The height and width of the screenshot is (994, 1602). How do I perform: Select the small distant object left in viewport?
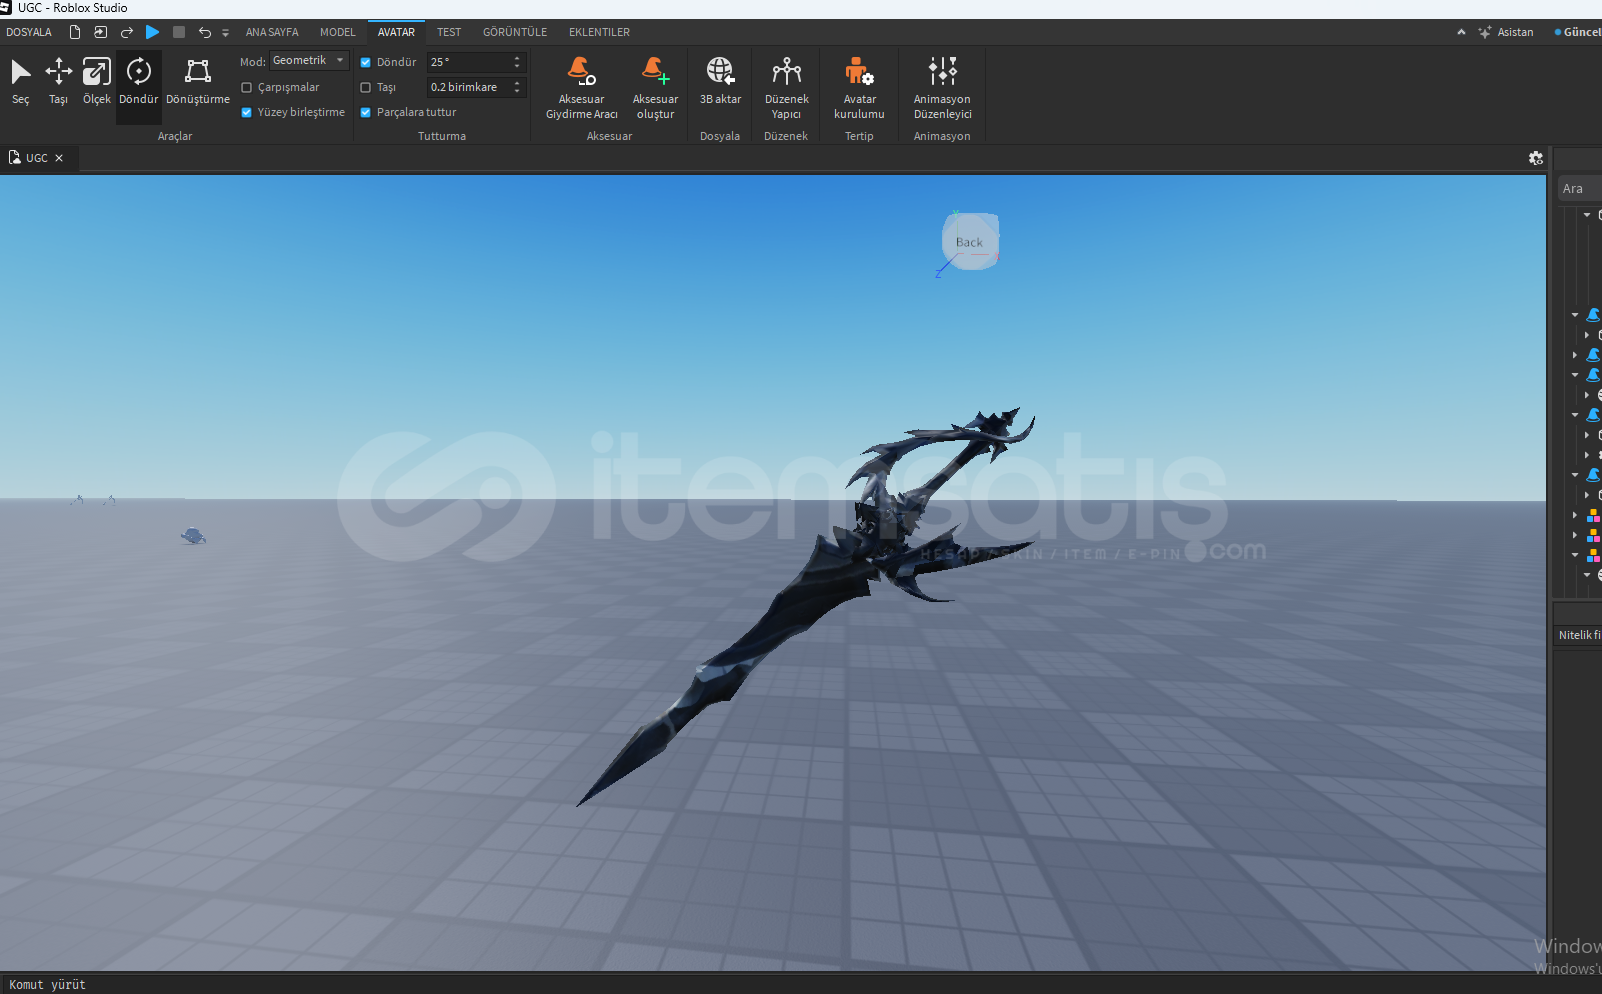pos(193,537)
